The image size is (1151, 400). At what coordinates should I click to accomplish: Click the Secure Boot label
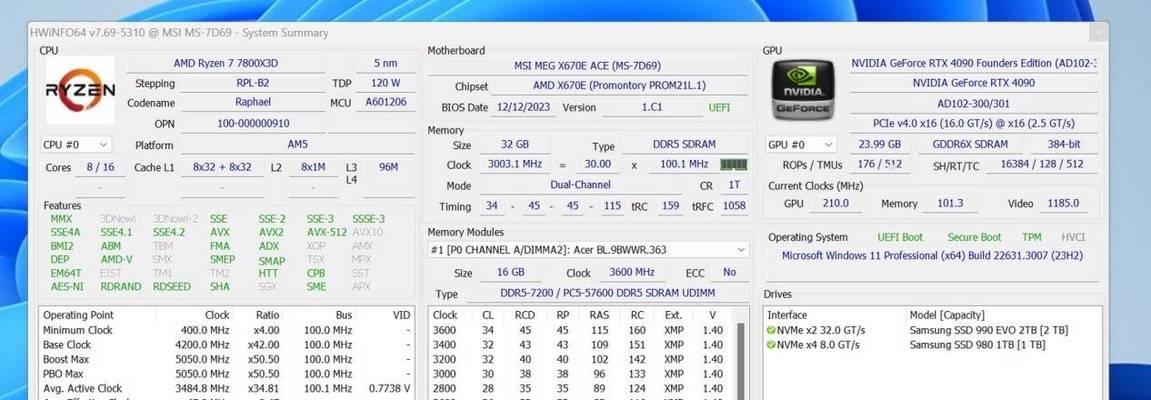point(974,237)
